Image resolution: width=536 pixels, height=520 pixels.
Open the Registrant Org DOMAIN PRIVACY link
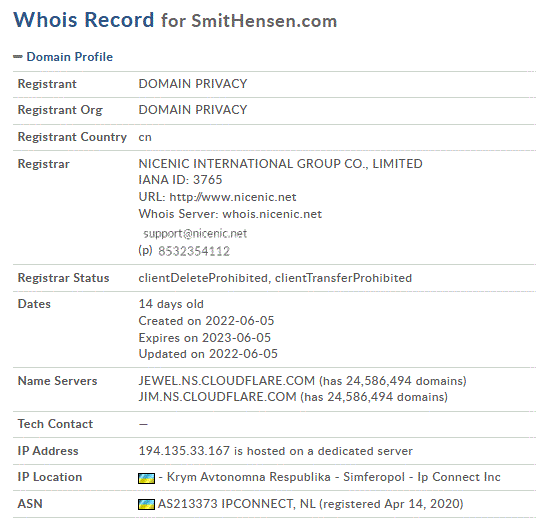pyautogui.click(x=193, y=110)
